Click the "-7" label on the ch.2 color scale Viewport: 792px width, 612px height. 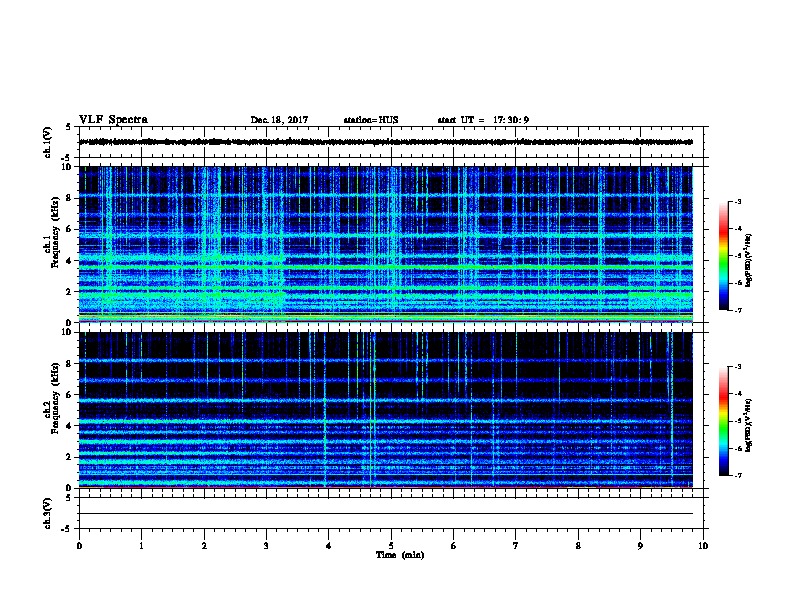737,475
